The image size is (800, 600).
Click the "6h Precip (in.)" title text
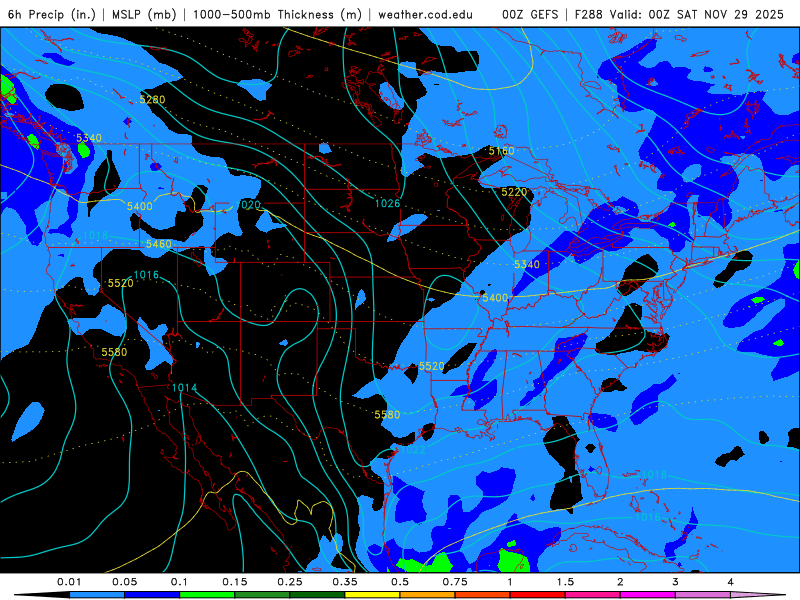click(x=52, y=14)
